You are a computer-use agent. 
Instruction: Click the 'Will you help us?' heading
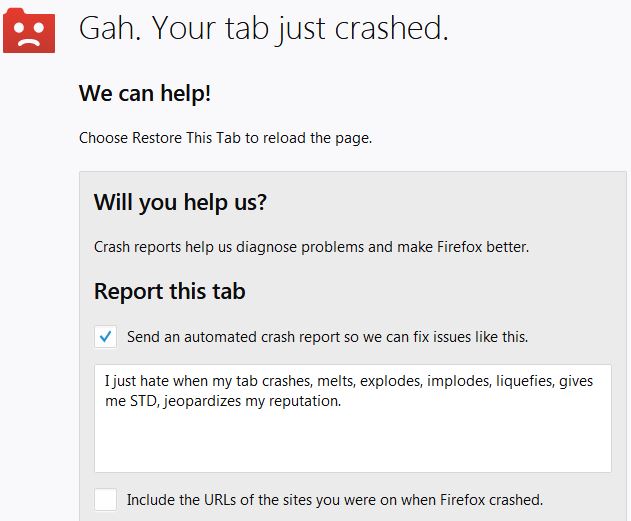[180, 202]
